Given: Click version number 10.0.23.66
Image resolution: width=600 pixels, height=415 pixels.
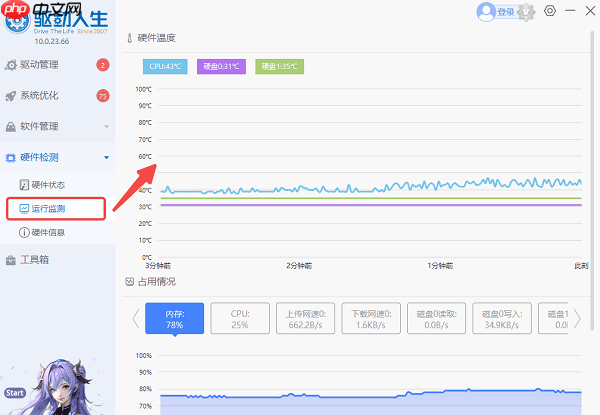Looking at the screenshot, I should pos(52,41).
